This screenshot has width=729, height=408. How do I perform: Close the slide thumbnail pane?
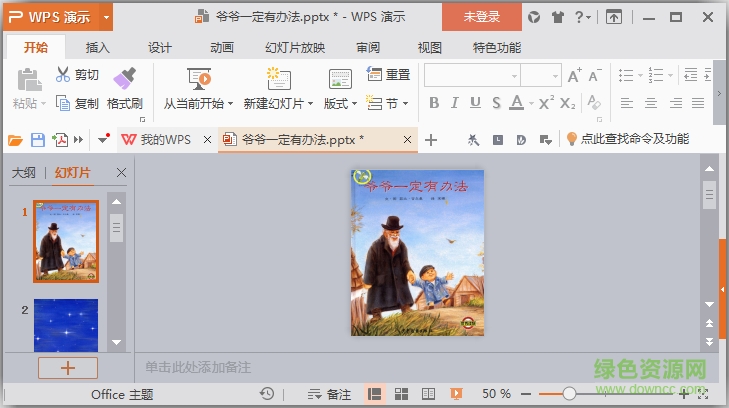click(x=121, y=173)
